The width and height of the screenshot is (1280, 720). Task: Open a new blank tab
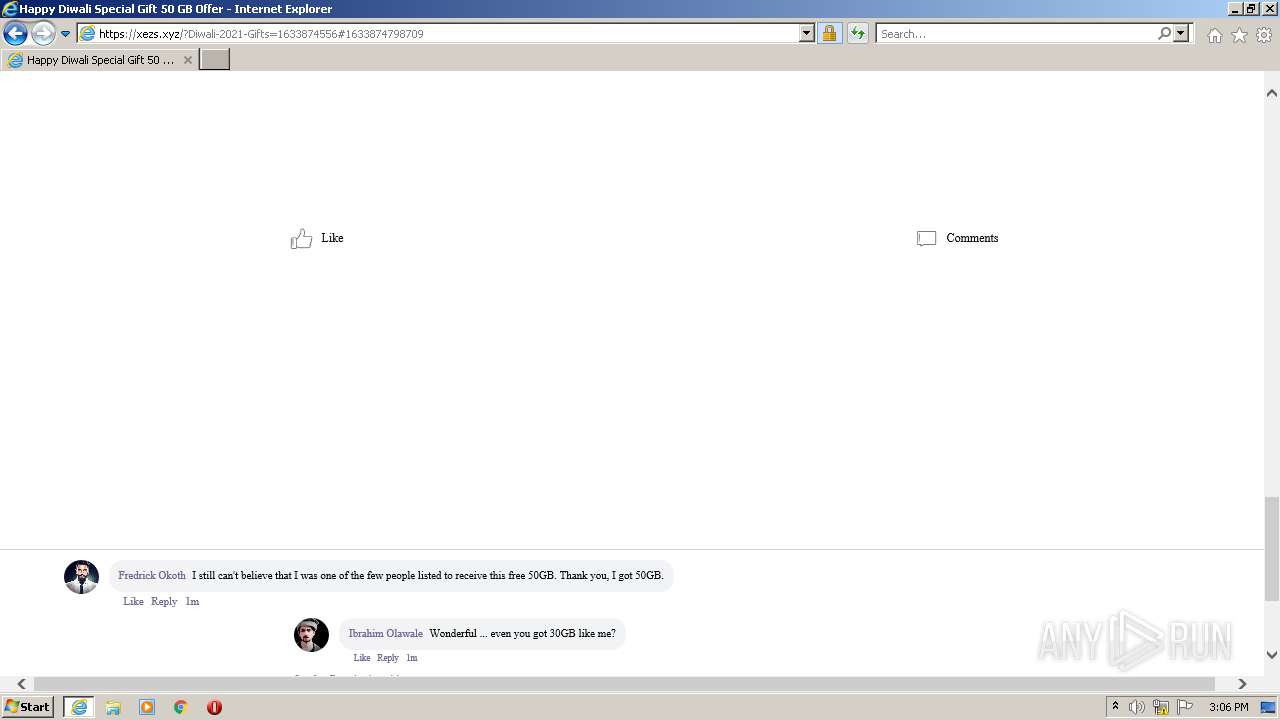tap(215, 60)
